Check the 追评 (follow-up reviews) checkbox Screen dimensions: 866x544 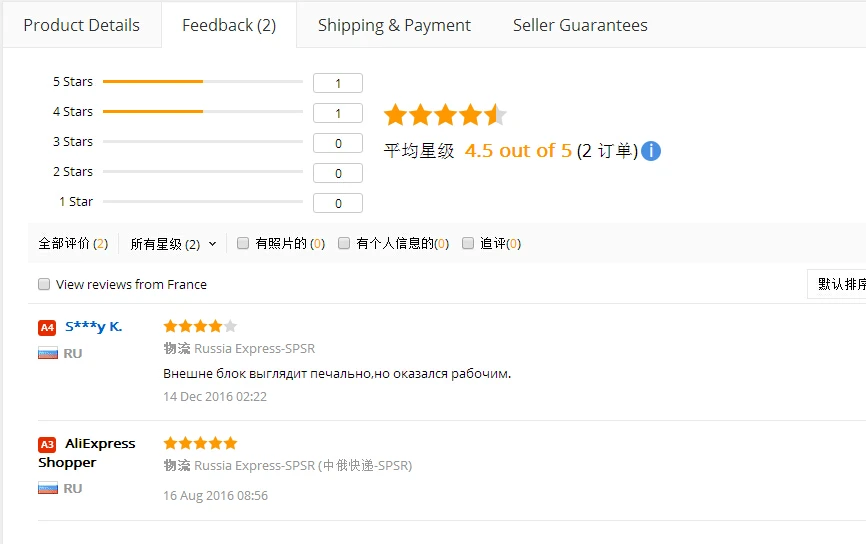(x=468, y=243)
